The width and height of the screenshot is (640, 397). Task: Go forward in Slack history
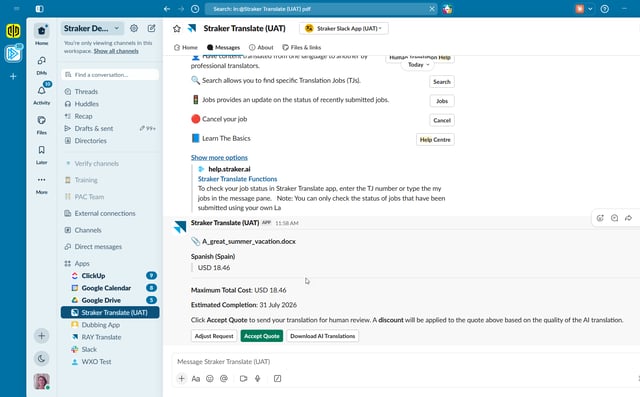(181, 9)
